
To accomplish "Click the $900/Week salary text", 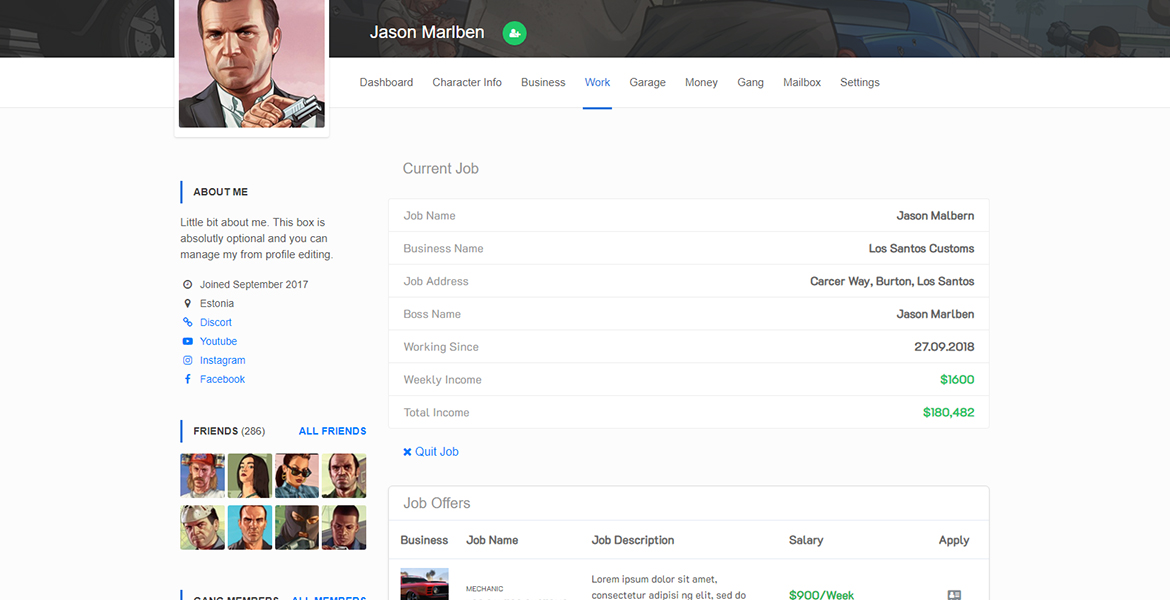I will click(x=821, y=595).
